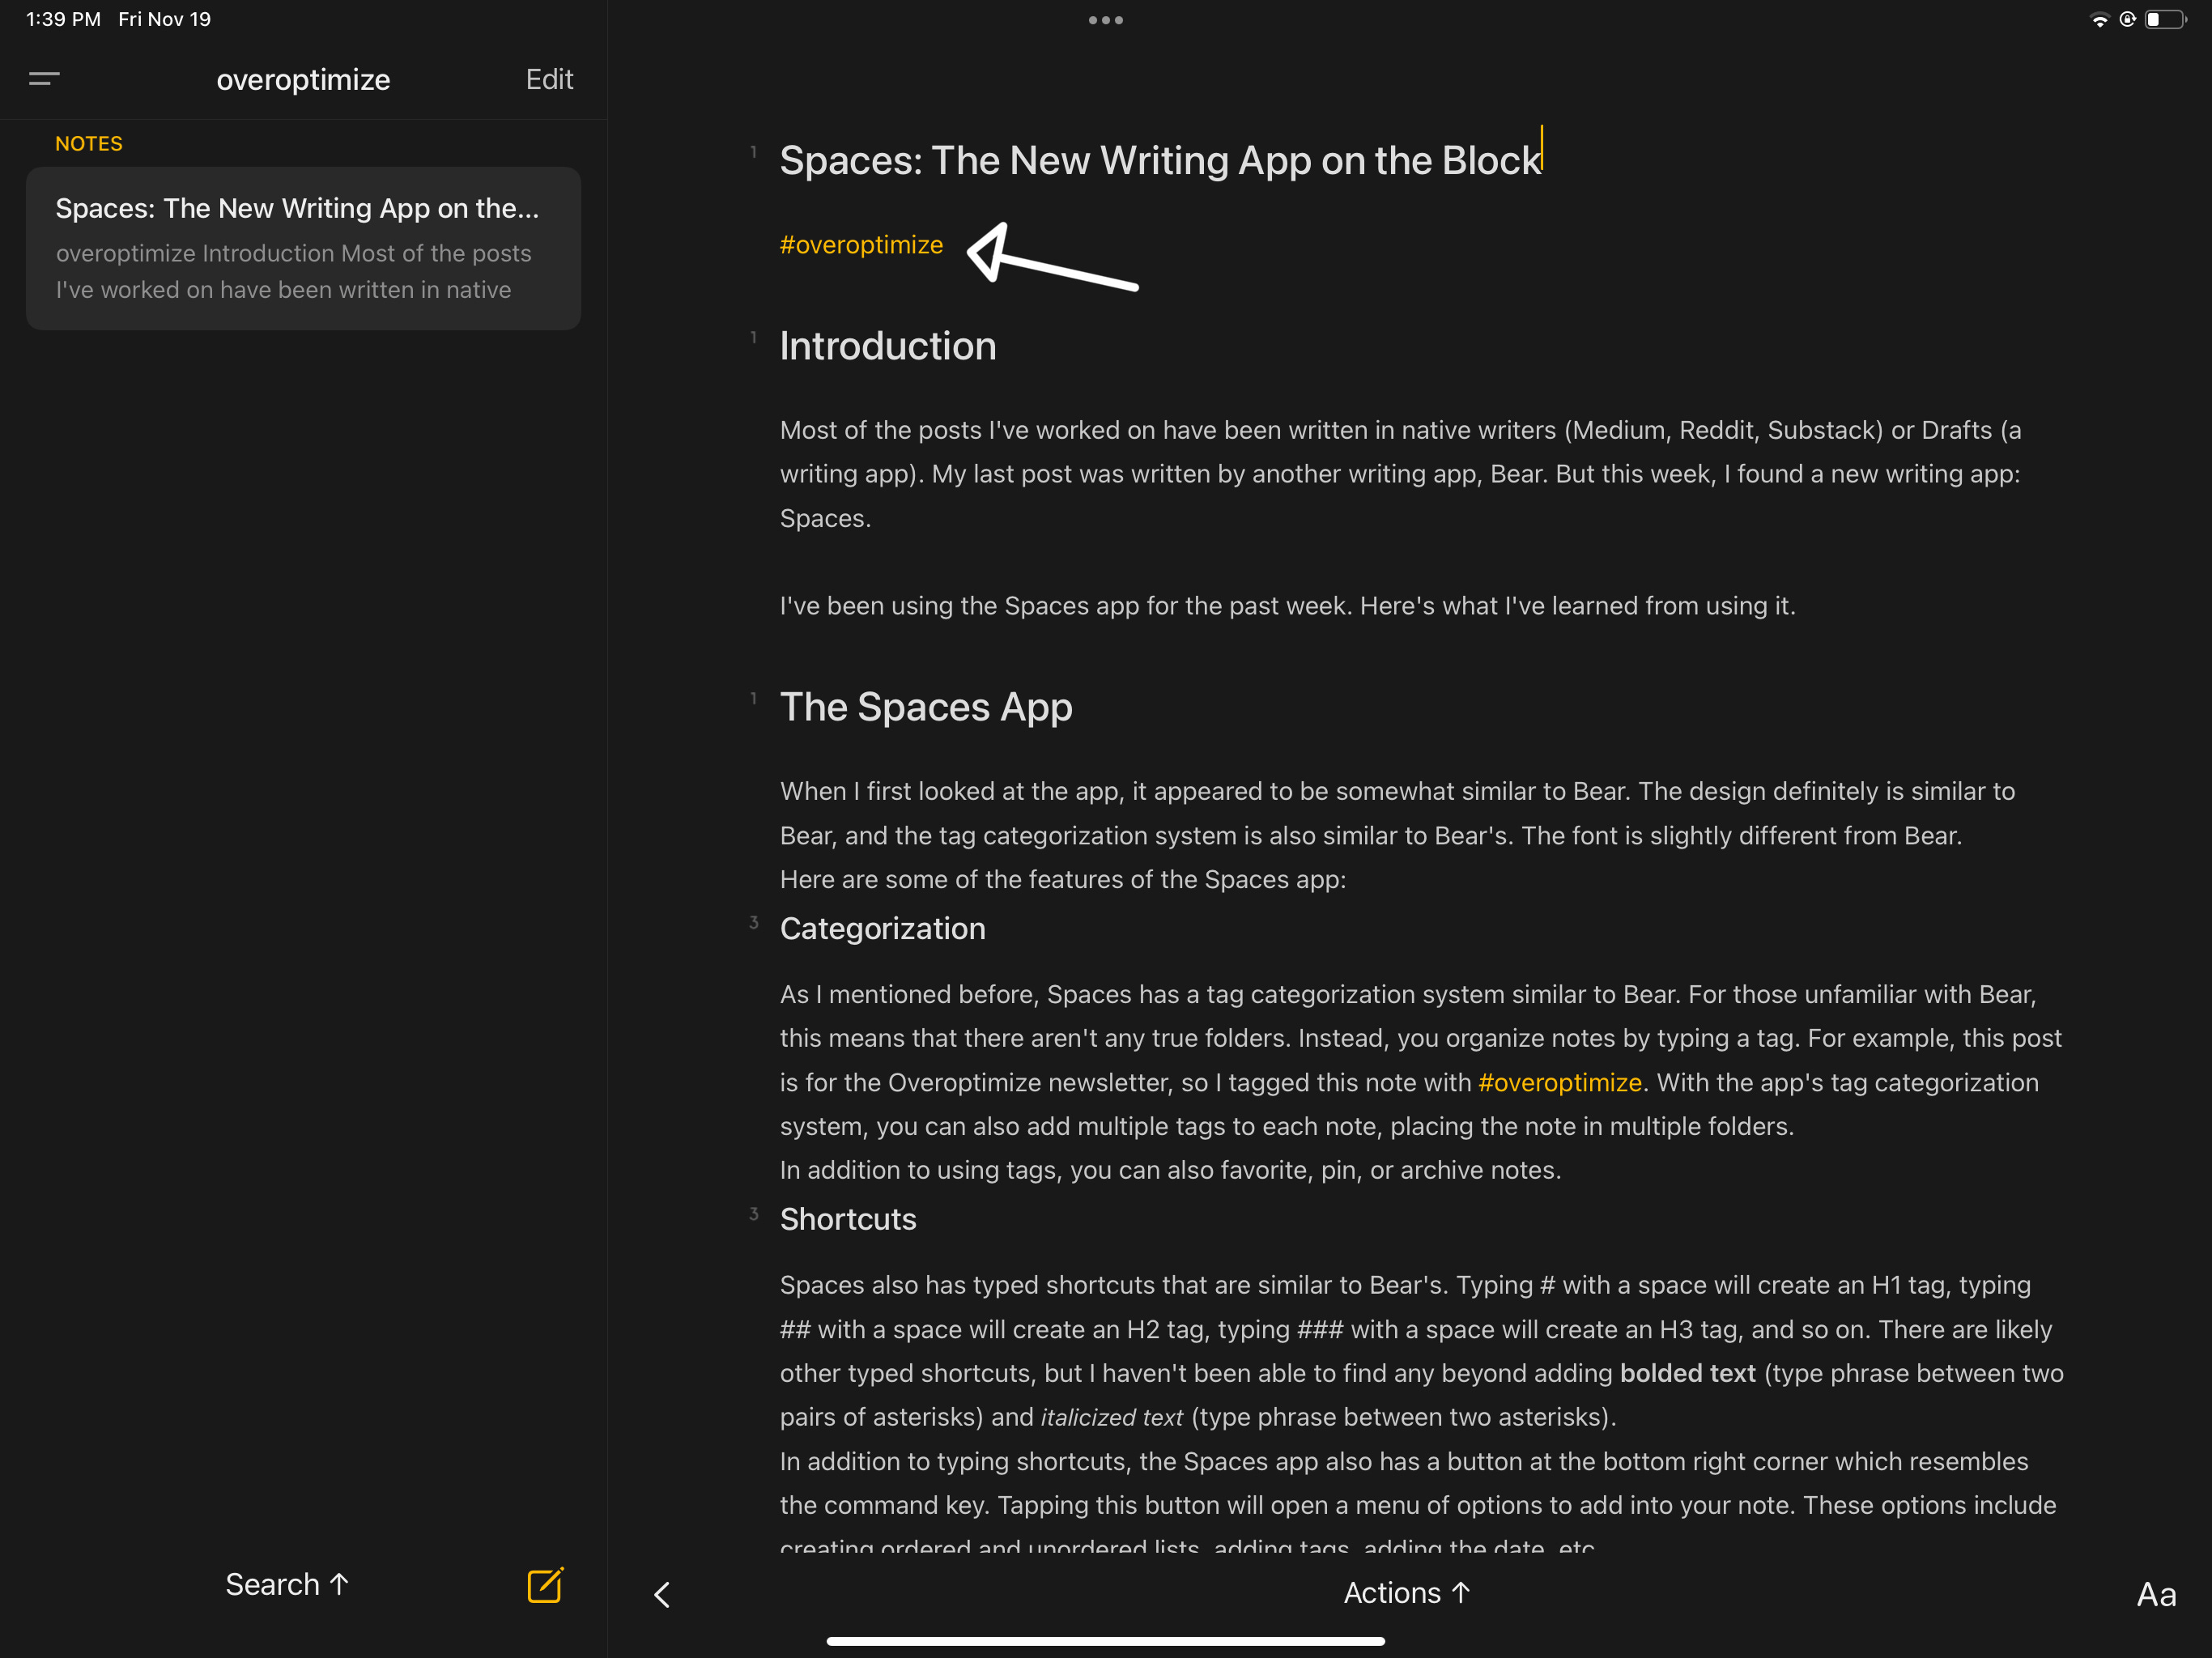This screenshot has height=1658, width=2212.
Task: Click the heading level marker beside Introduction
Action: [754, 338]
